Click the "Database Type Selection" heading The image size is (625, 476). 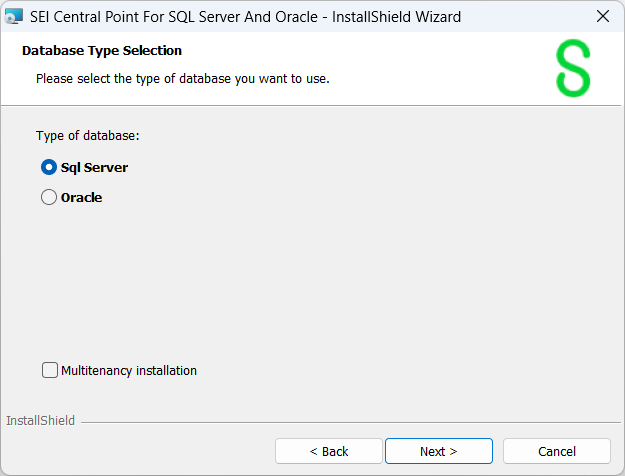tap(102, 51)
